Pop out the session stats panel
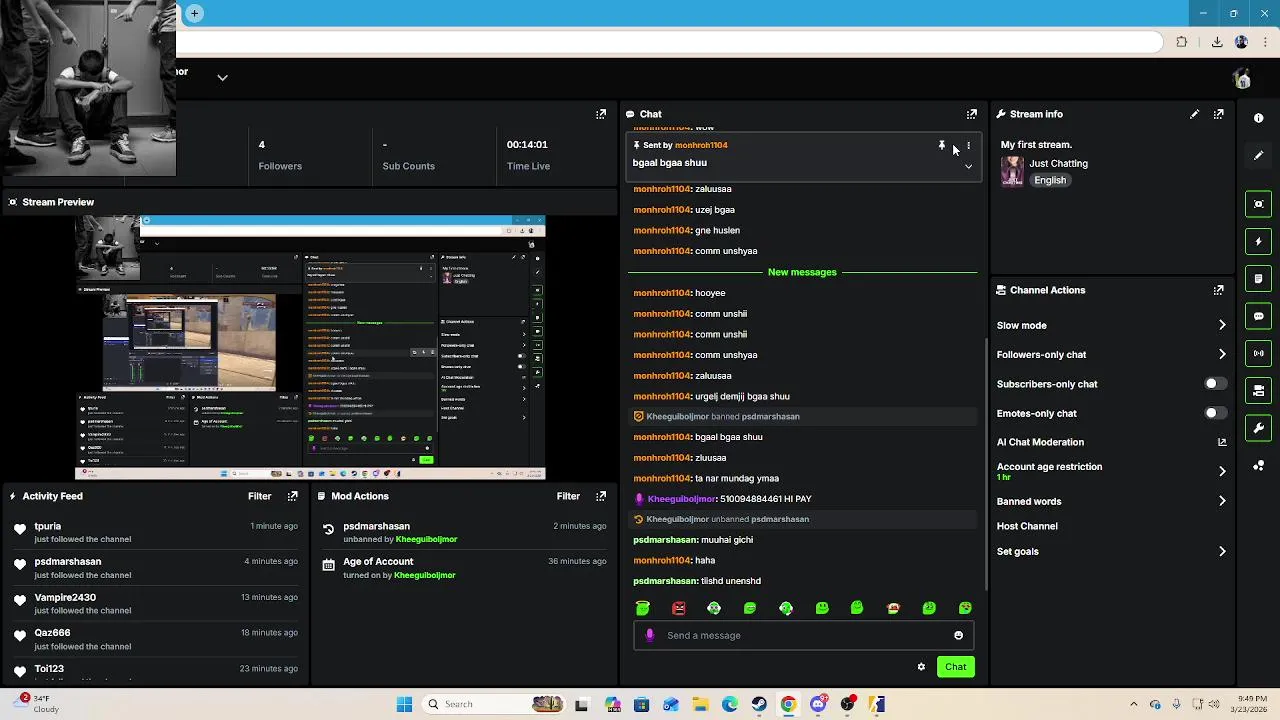This screenshot has width=1280, height=720. click(x=601, y=114)
